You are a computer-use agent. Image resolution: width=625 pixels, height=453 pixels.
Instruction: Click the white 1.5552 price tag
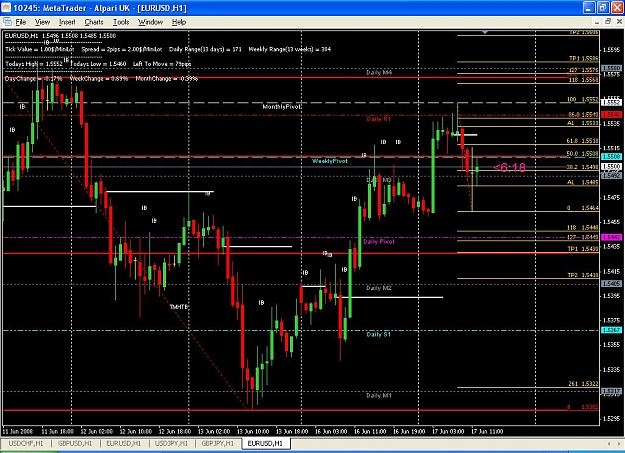point(611,102)
